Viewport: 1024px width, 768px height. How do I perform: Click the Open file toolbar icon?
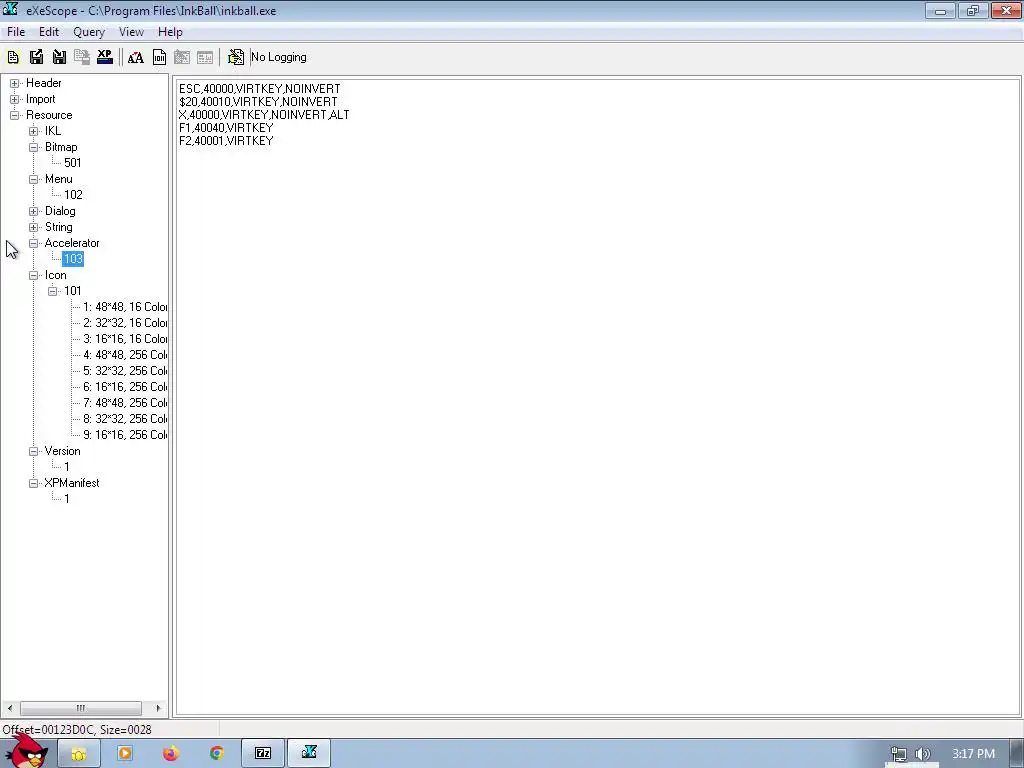tap(13, 57)
